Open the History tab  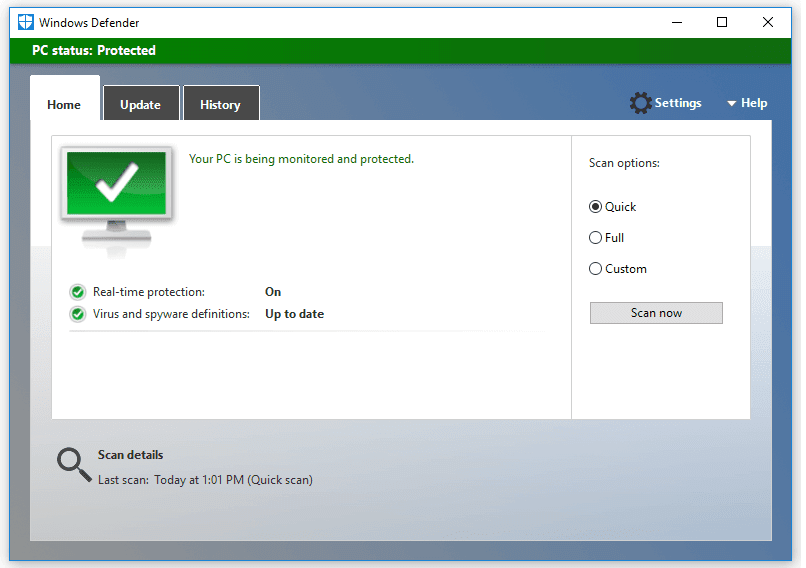tap(221, 103)
